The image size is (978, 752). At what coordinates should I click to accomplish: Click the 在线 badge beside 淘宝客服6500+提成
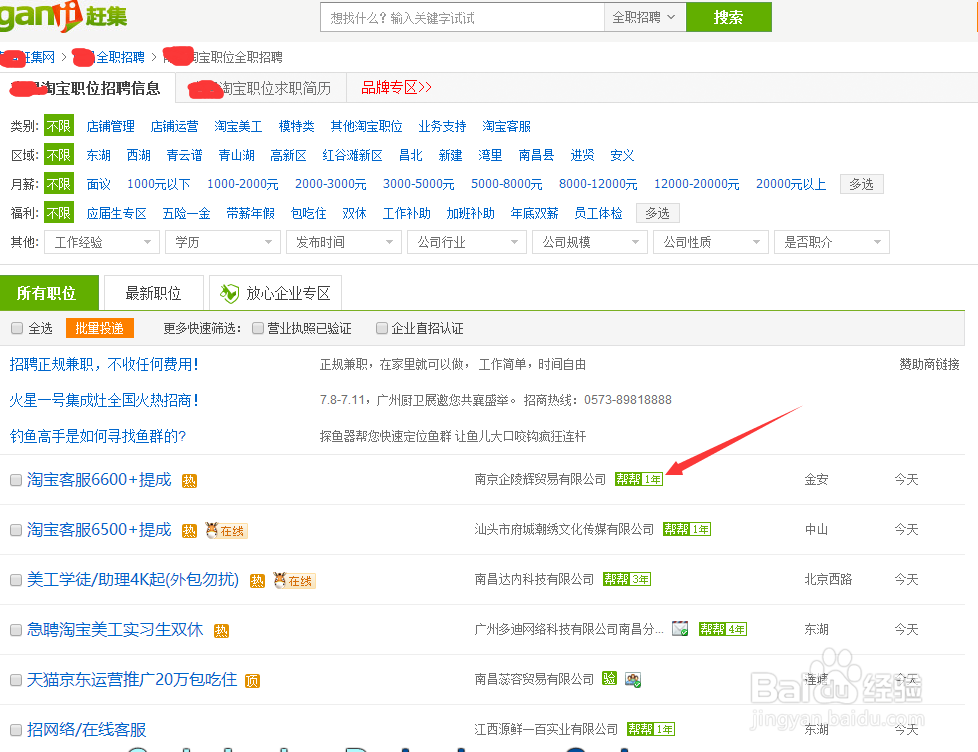pyautogui.click(x=226, y=531)
